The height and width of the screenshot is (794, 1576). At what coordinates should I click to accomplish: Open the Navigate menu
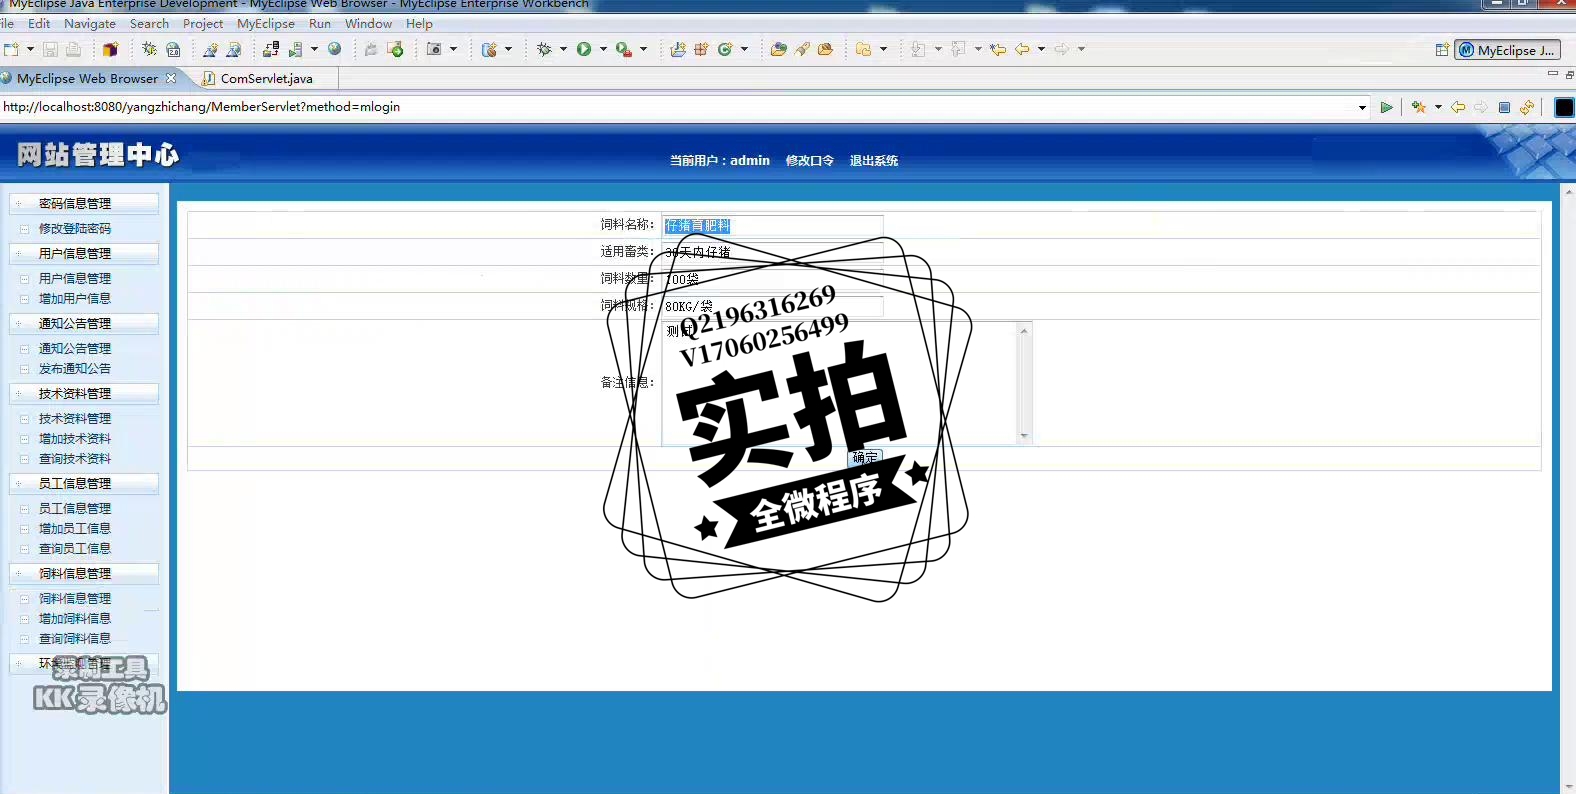click(x=90, y=23)
